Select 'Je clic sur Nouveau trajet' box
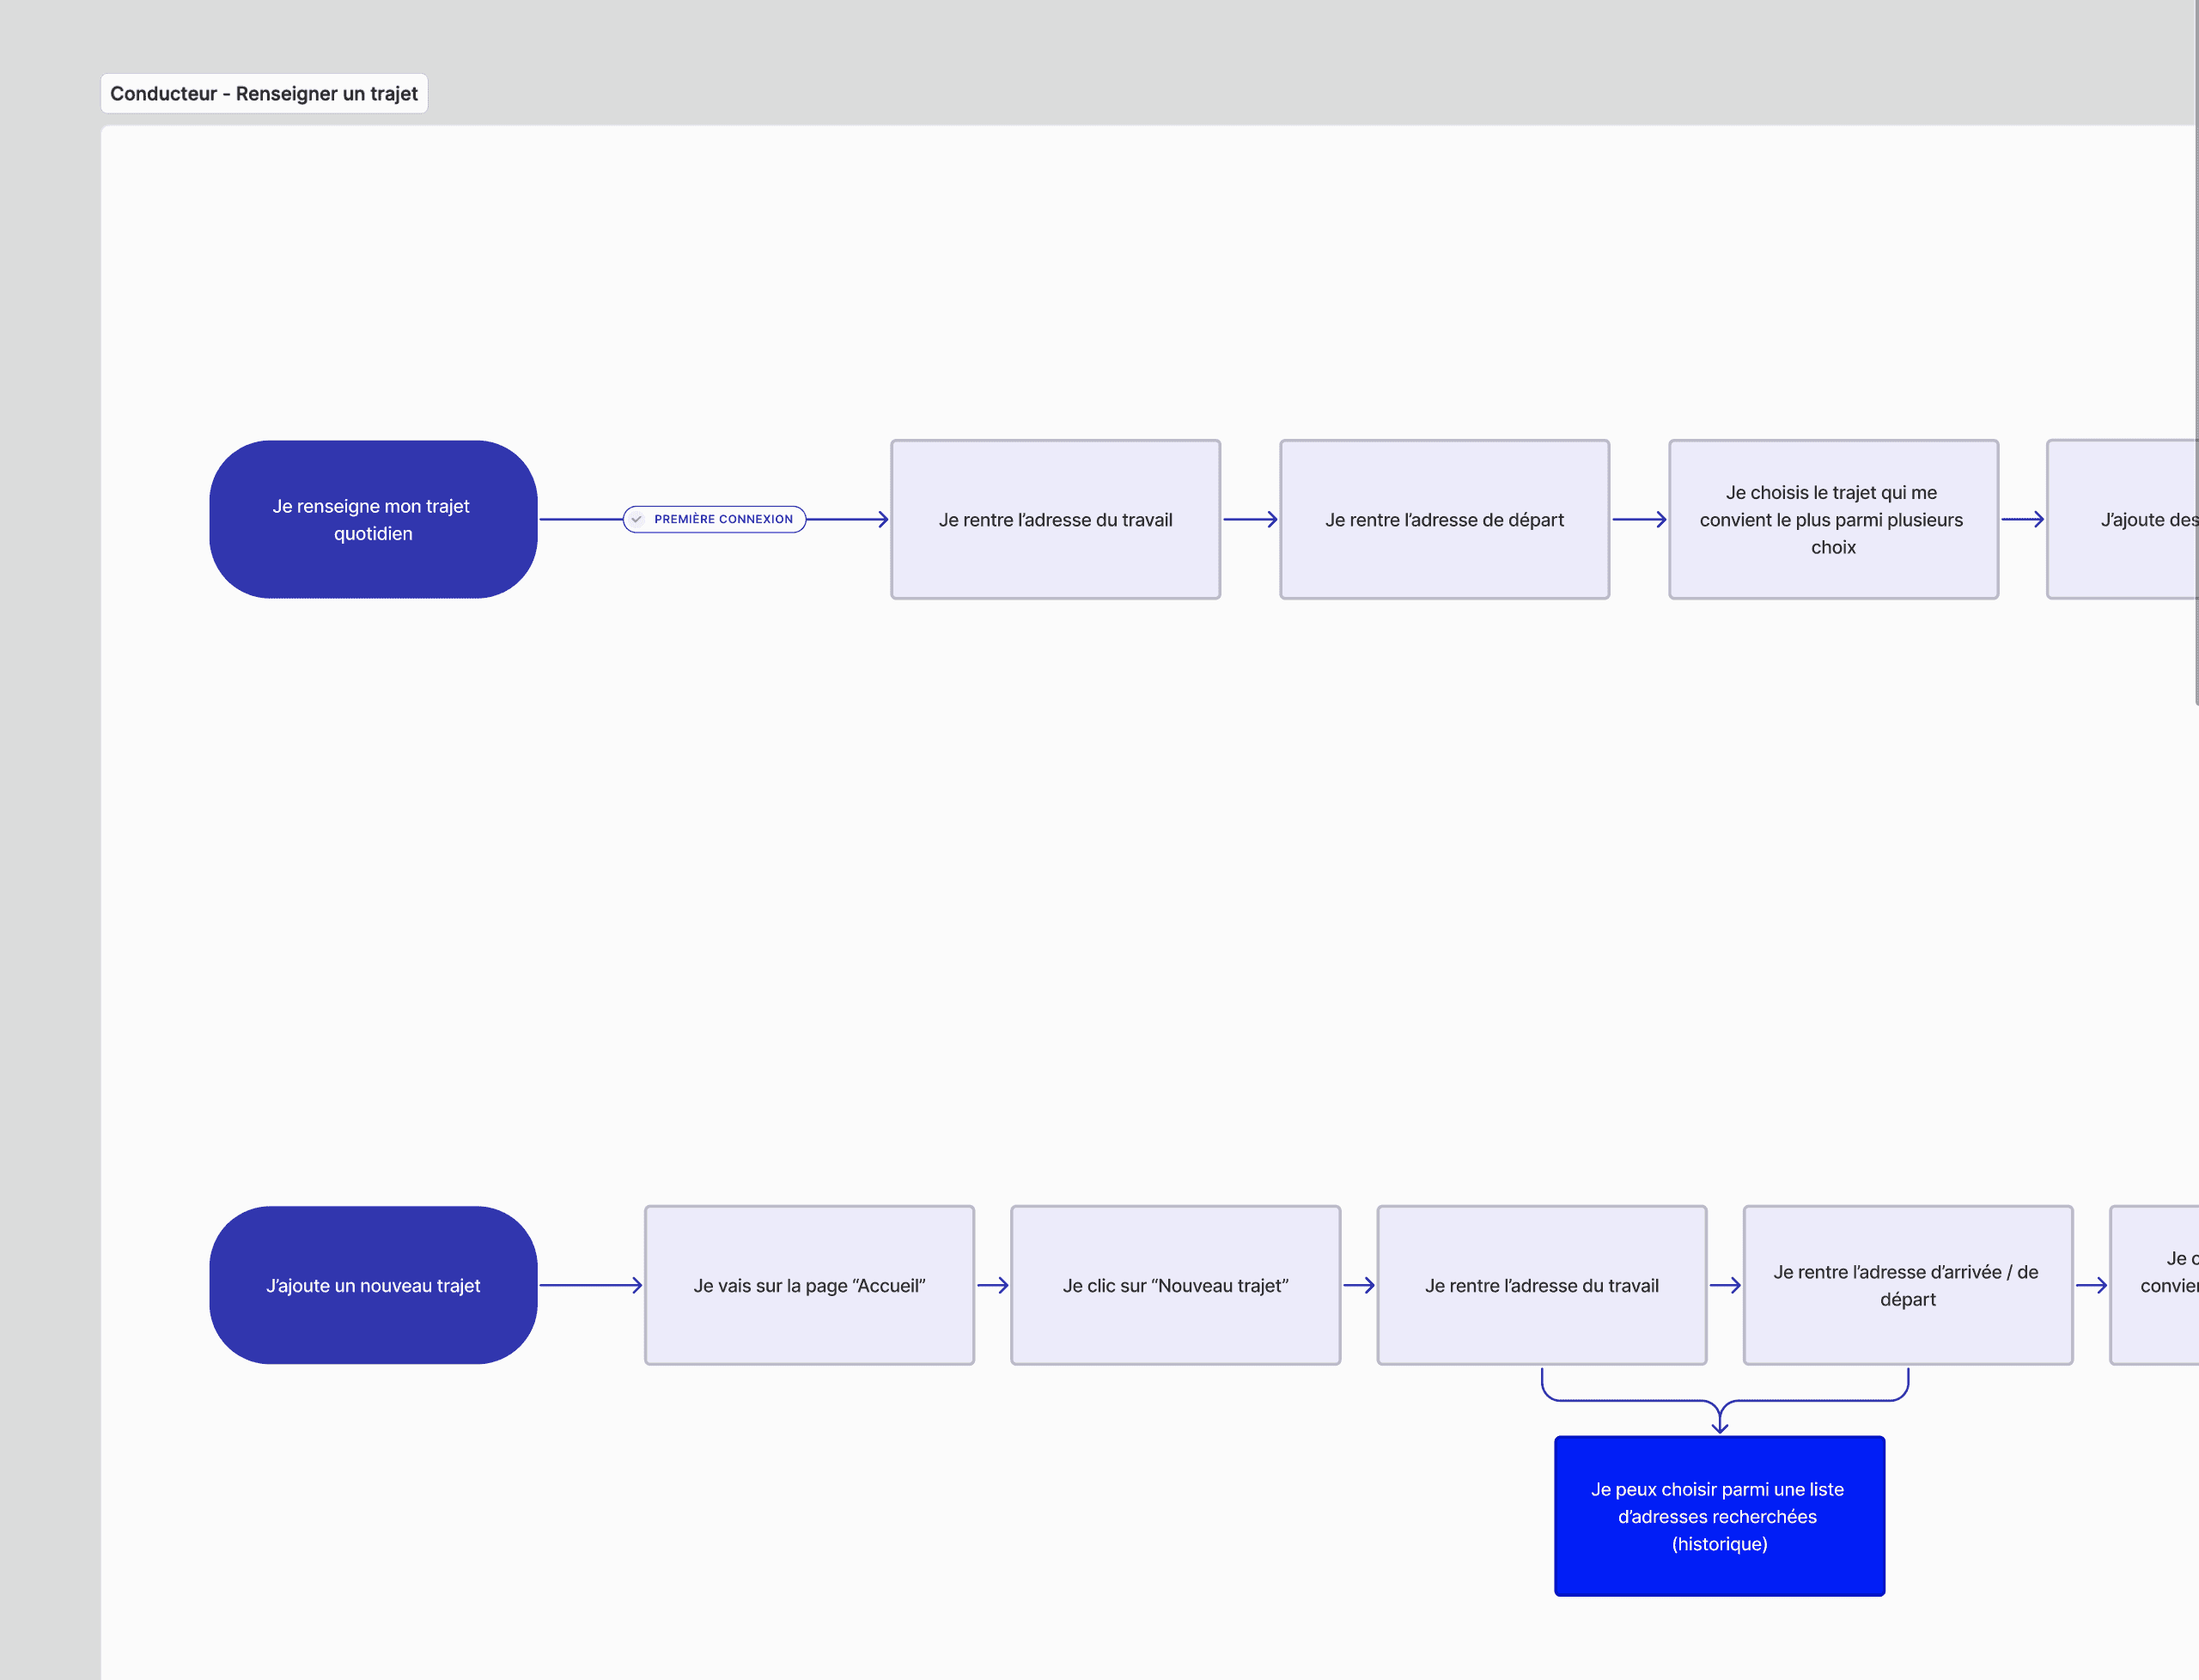 click(x=1175, y=1285)
